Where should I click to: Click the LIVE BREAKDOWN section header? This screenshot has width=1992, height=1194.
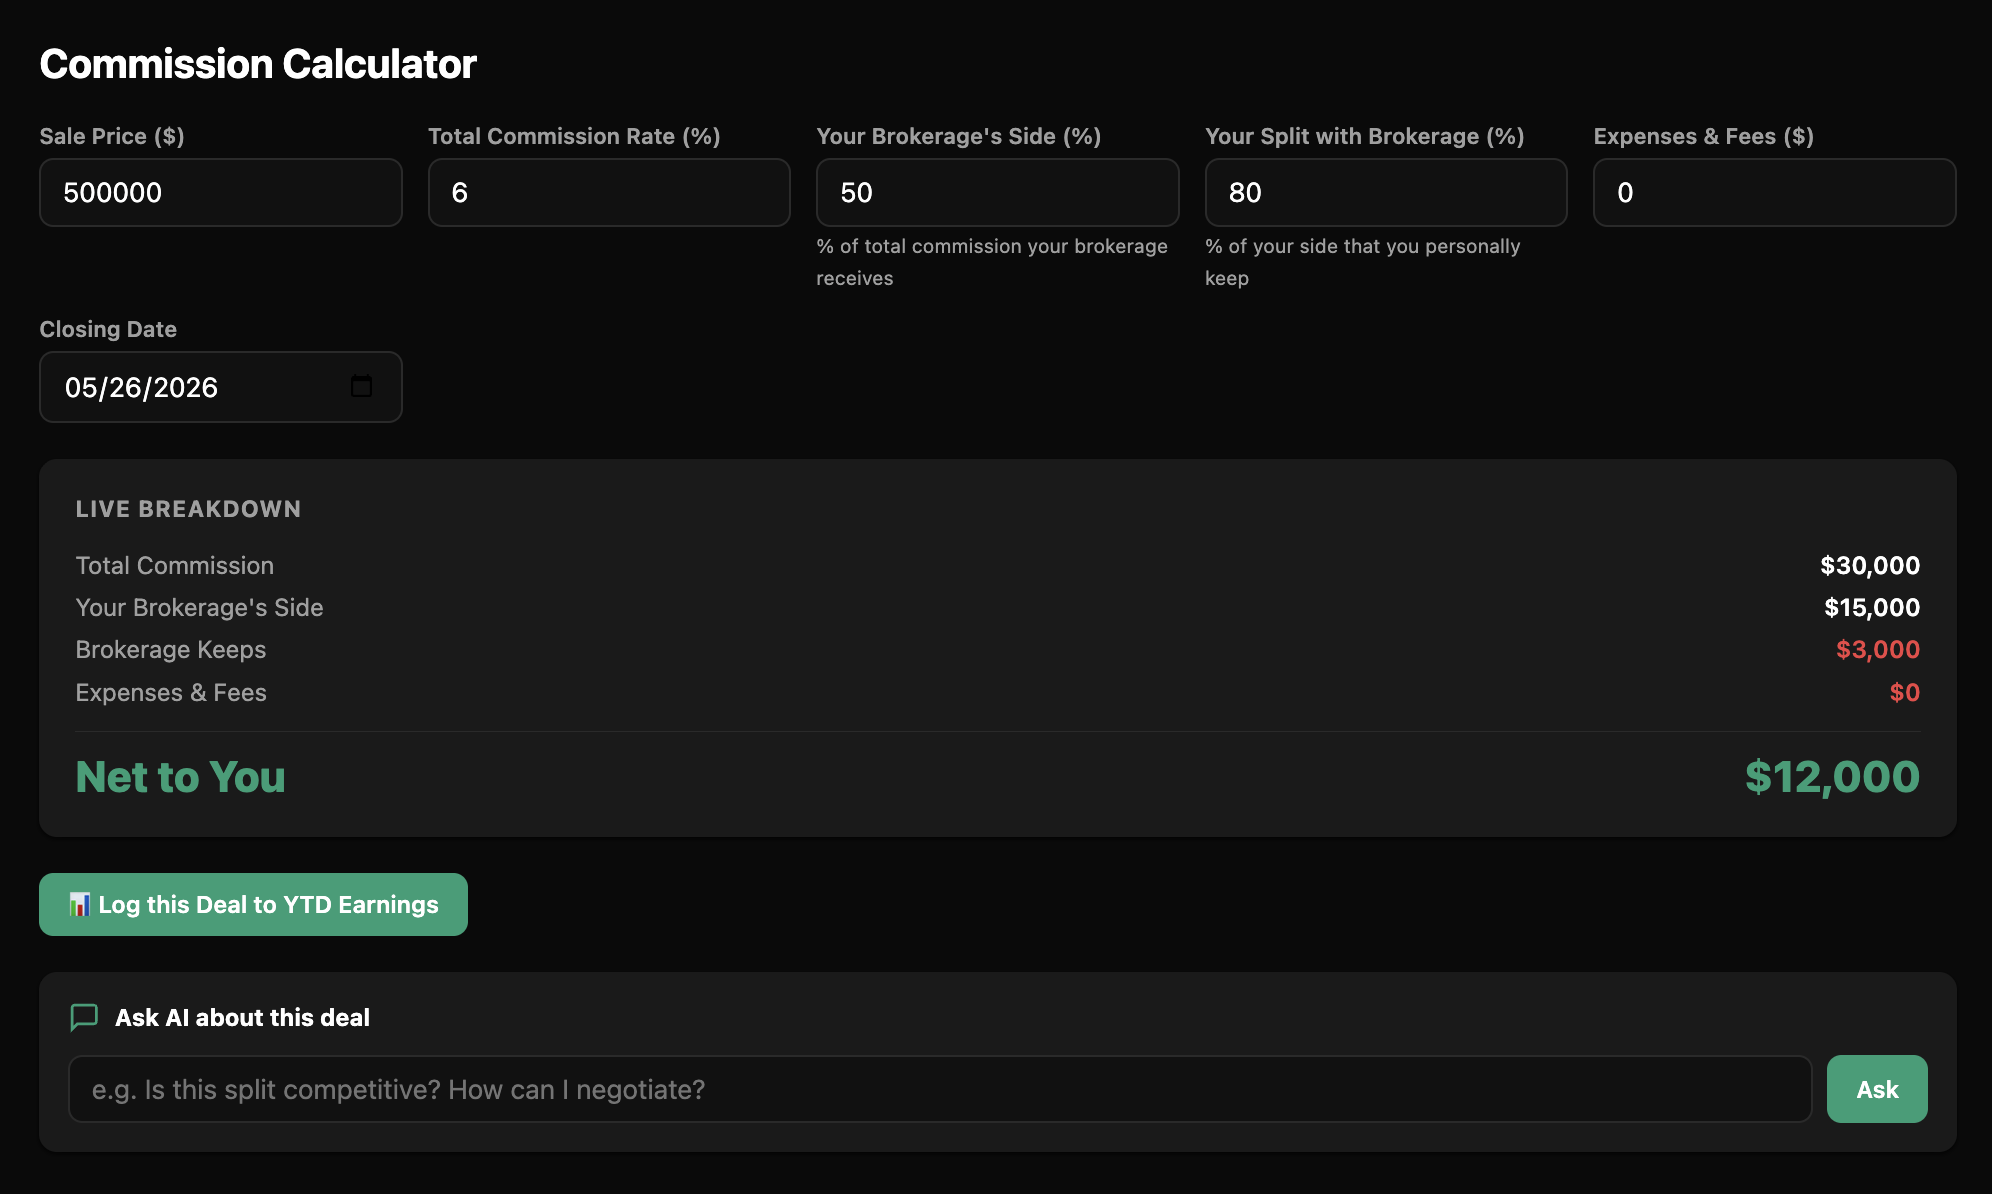pyautogui.click(x=188, y=509)
